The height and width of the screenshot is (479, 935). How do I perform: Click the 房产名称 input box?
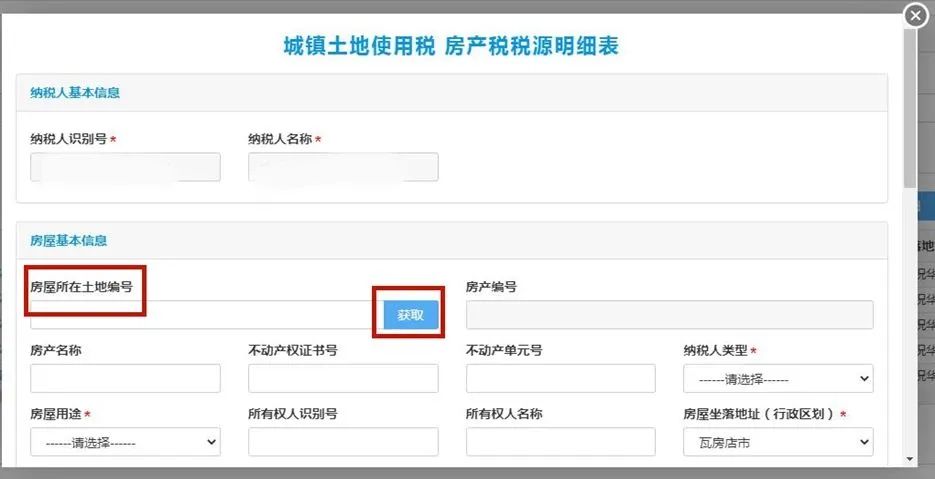click(125, 378)
